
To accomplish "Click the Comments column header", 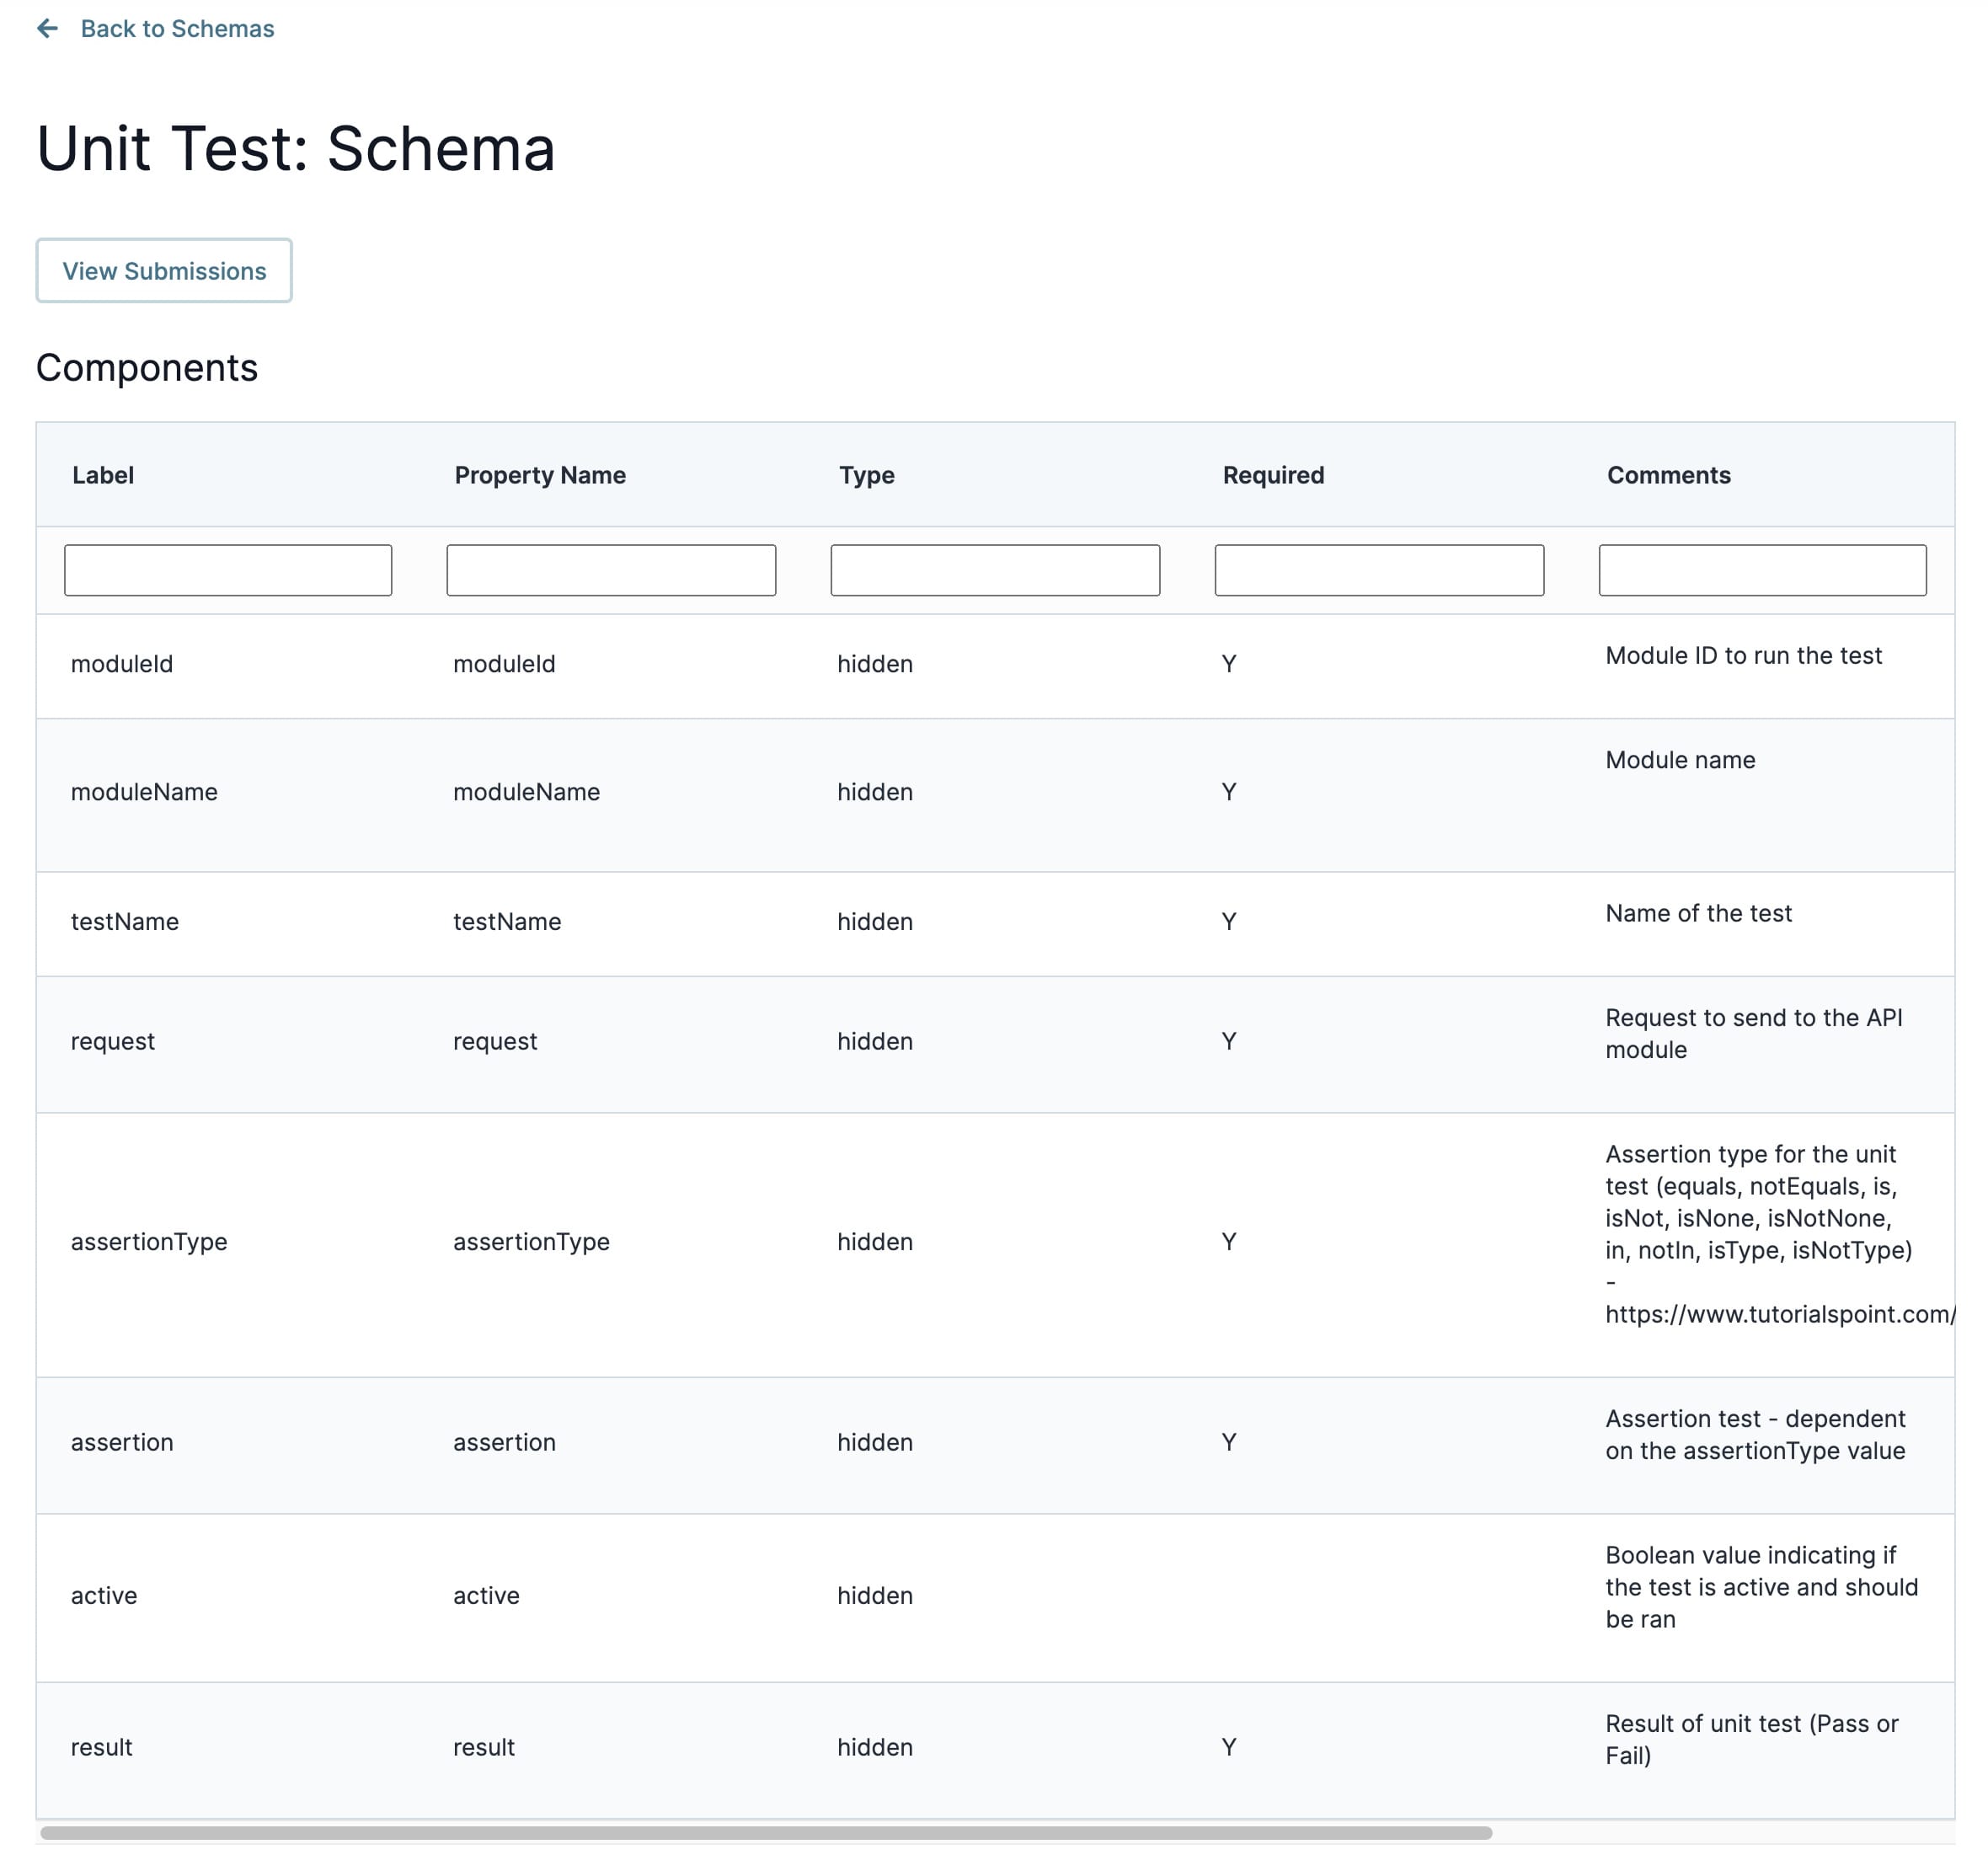I will click(1669, 476).
